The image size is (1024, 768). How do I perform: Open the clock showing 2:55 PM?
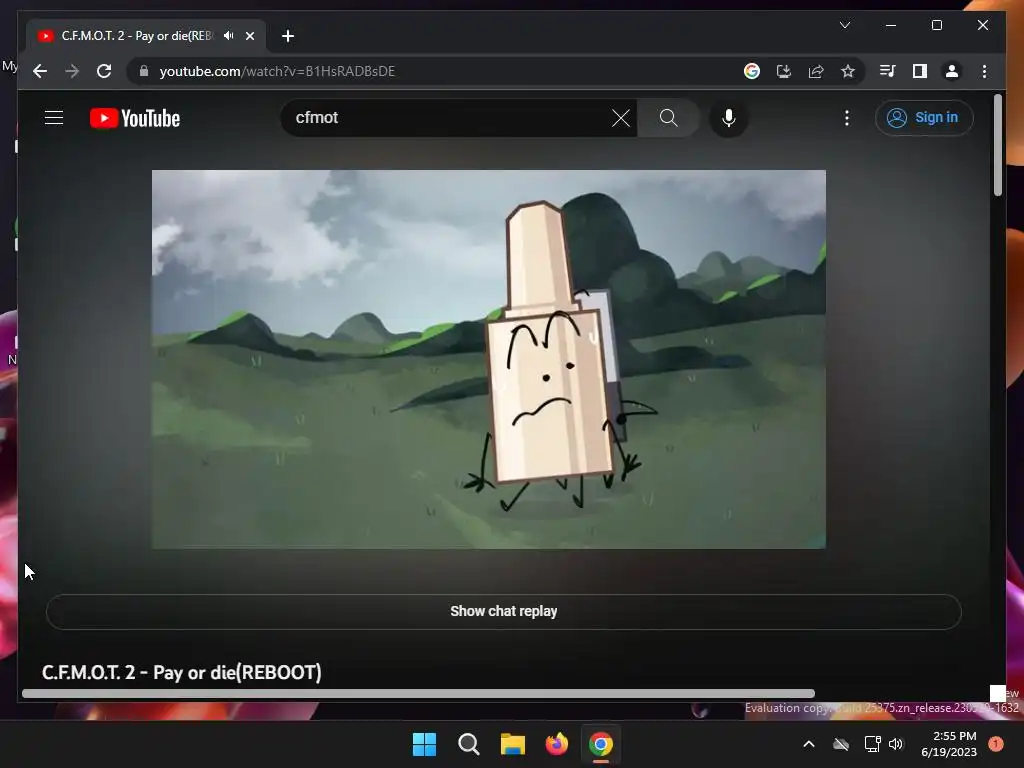(949, 744)
